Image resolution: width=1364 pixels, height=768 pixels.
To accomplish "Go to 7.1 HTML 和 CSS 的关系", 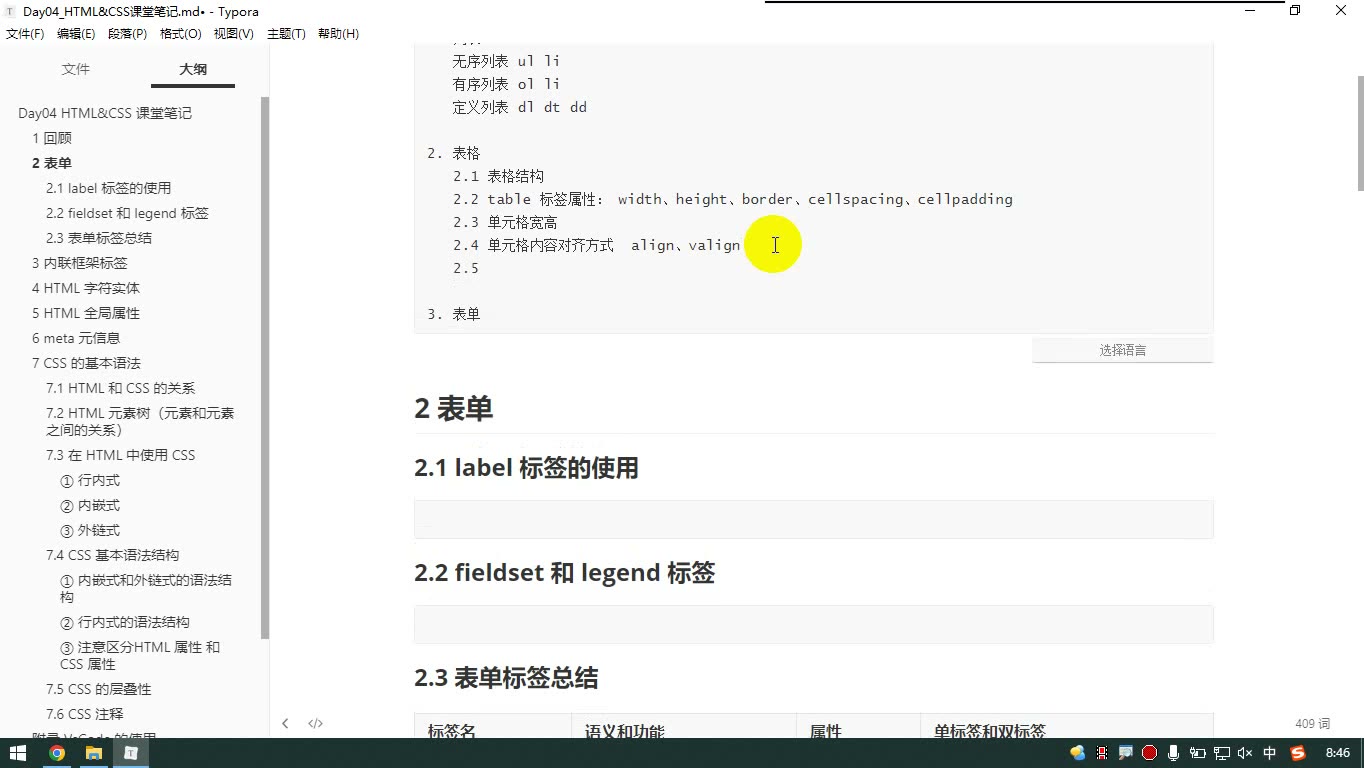I will tap(121, 388).
